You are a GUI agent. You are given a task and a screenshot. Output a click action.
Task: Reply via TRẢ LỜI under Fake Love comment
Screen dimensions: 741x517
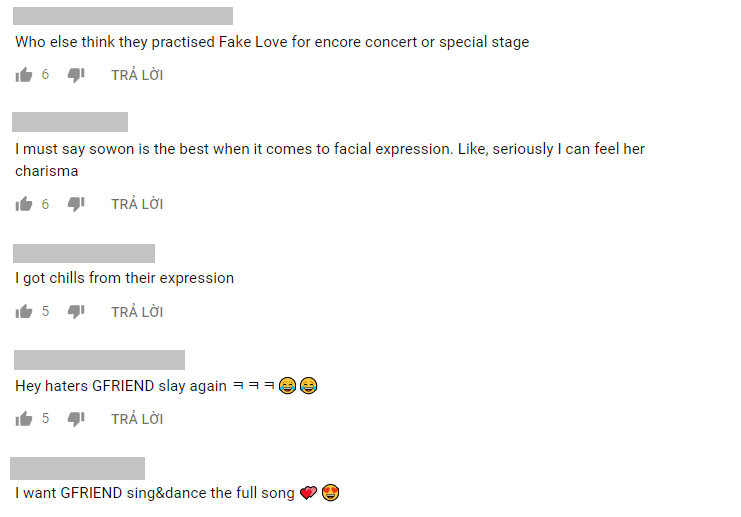[x=137, y=75]
